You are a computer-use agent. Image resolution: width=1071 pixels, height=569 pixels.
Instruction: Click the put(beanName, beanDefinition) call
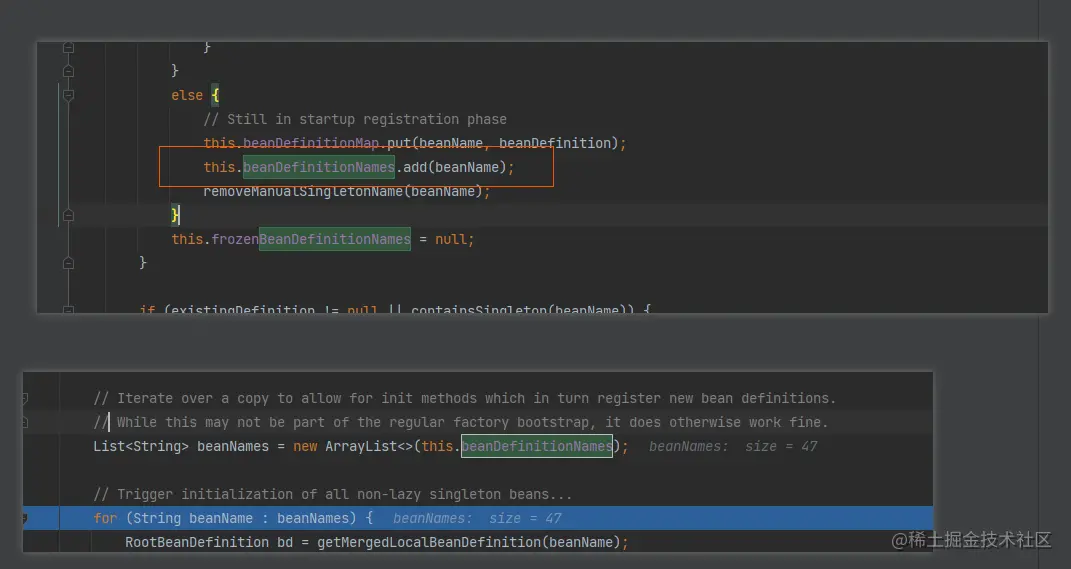[502, 143]
